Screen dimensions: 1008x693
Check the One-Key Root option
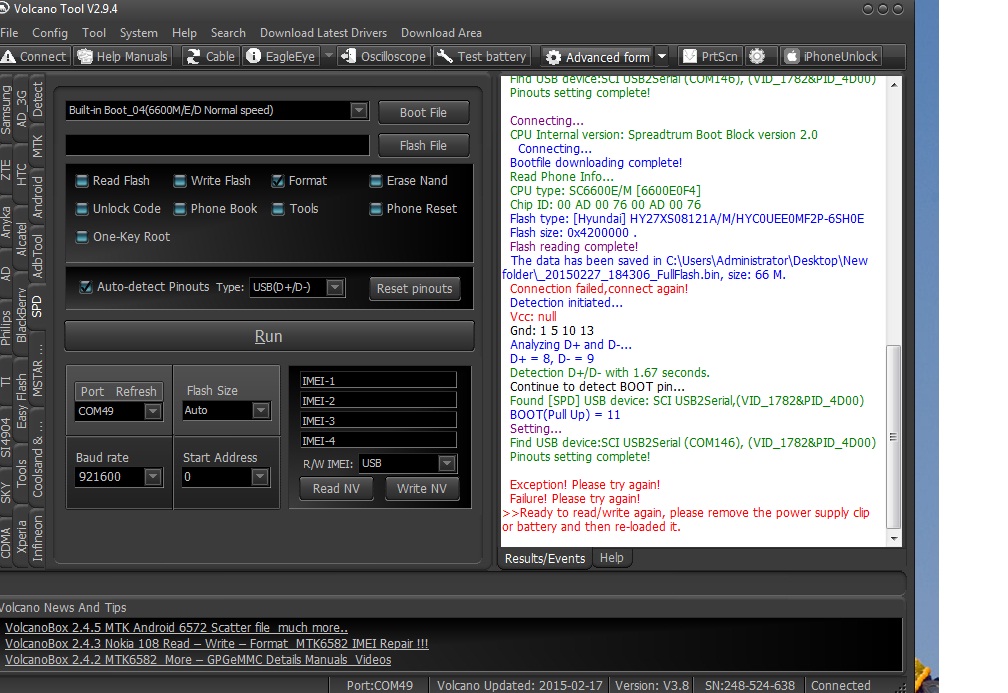point(82,237)
